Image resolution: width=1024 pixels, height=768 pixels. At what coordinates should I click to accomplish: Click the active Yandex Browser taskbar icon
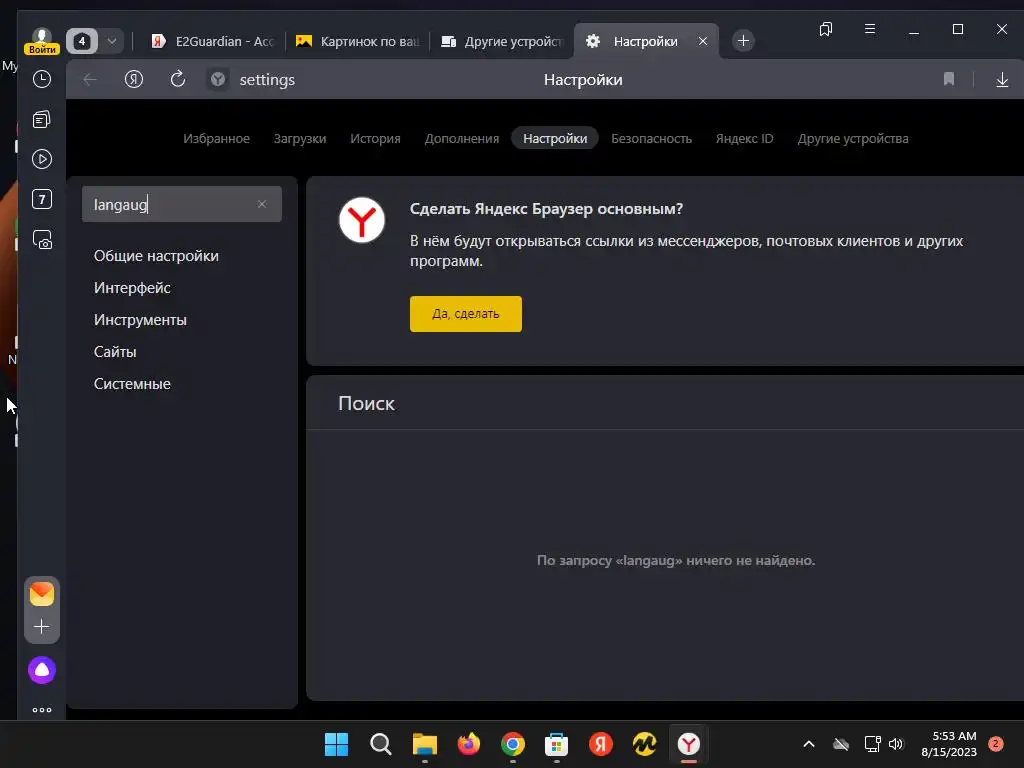pos(689,744)
